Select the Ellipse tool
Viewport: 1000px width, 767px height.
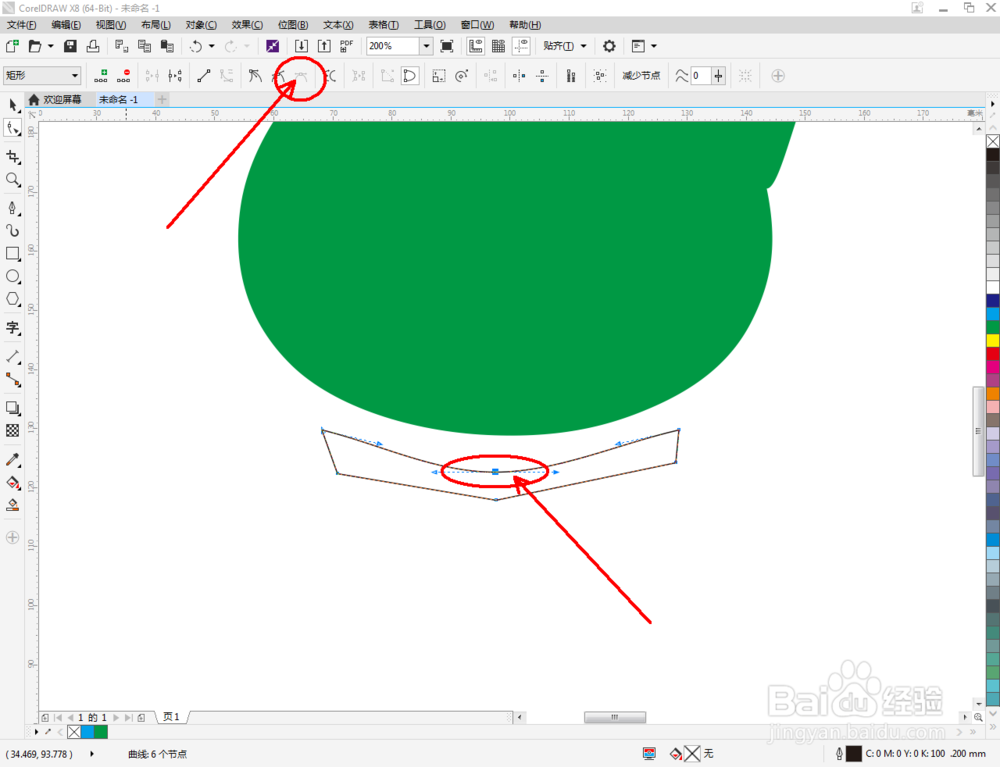(x=13, y=277)
